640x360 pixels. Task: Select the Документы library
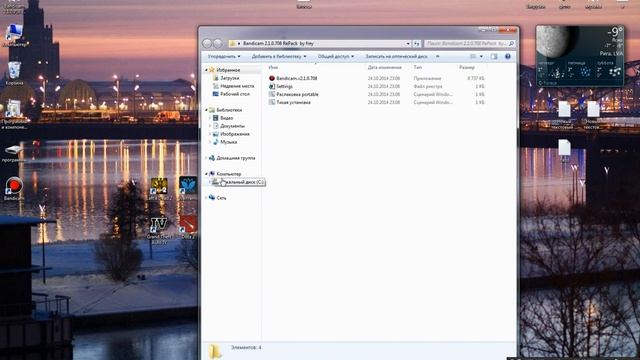click(x=229, y=126)
